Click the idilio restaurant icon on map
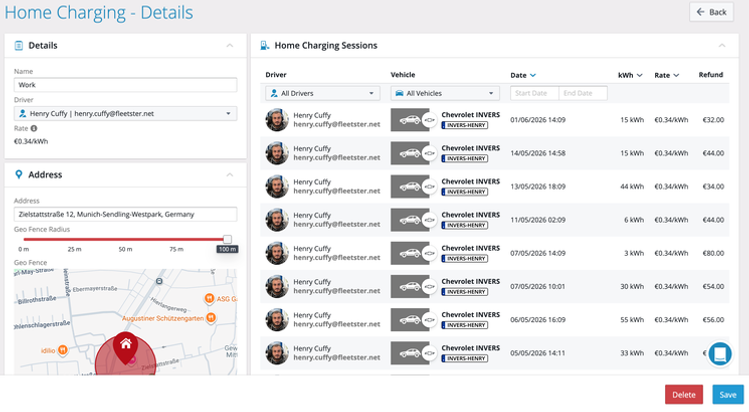 coord(63,350)
